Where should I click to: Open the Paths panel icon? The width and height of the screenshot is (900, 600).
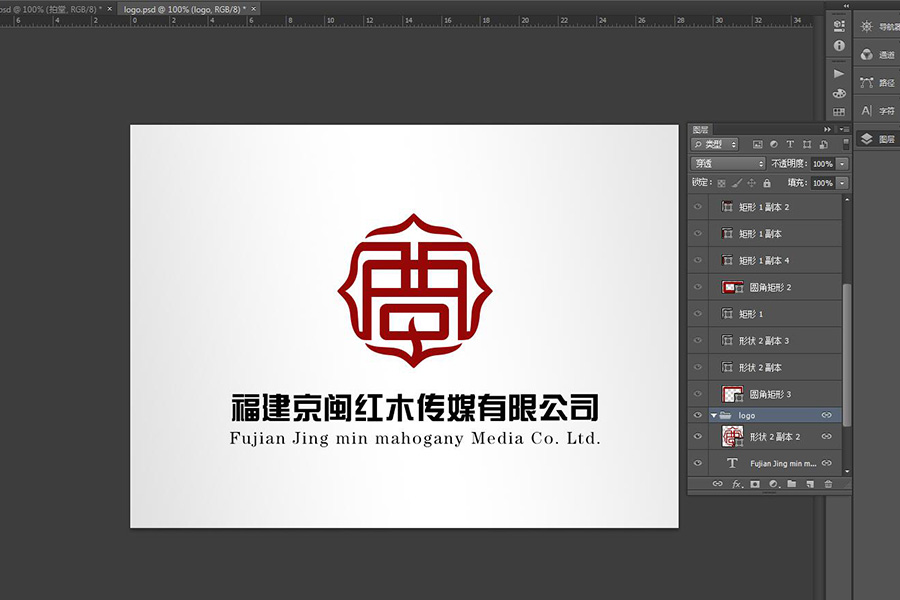pyautogui.click(x=866, y=83)
